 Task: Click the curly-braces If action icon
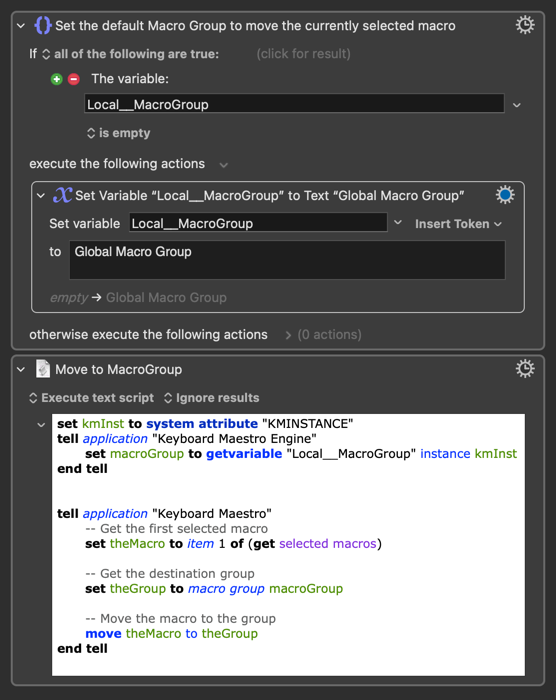click(43, 25)
